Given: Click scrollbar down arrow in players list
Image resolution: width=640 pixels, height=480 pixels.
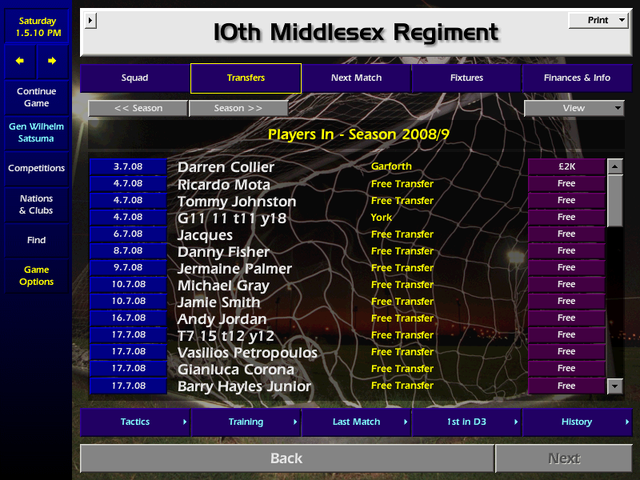Looking at the screenshot, I should [x=615, y=386].
